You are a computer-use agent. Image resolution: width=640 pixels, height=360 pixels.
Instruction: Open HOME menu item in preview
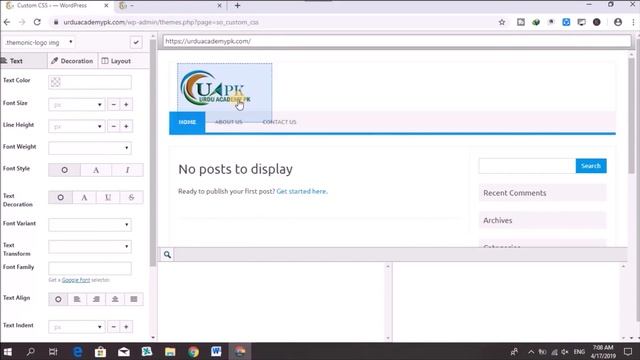pyautogui.click(x=187, y=122)
